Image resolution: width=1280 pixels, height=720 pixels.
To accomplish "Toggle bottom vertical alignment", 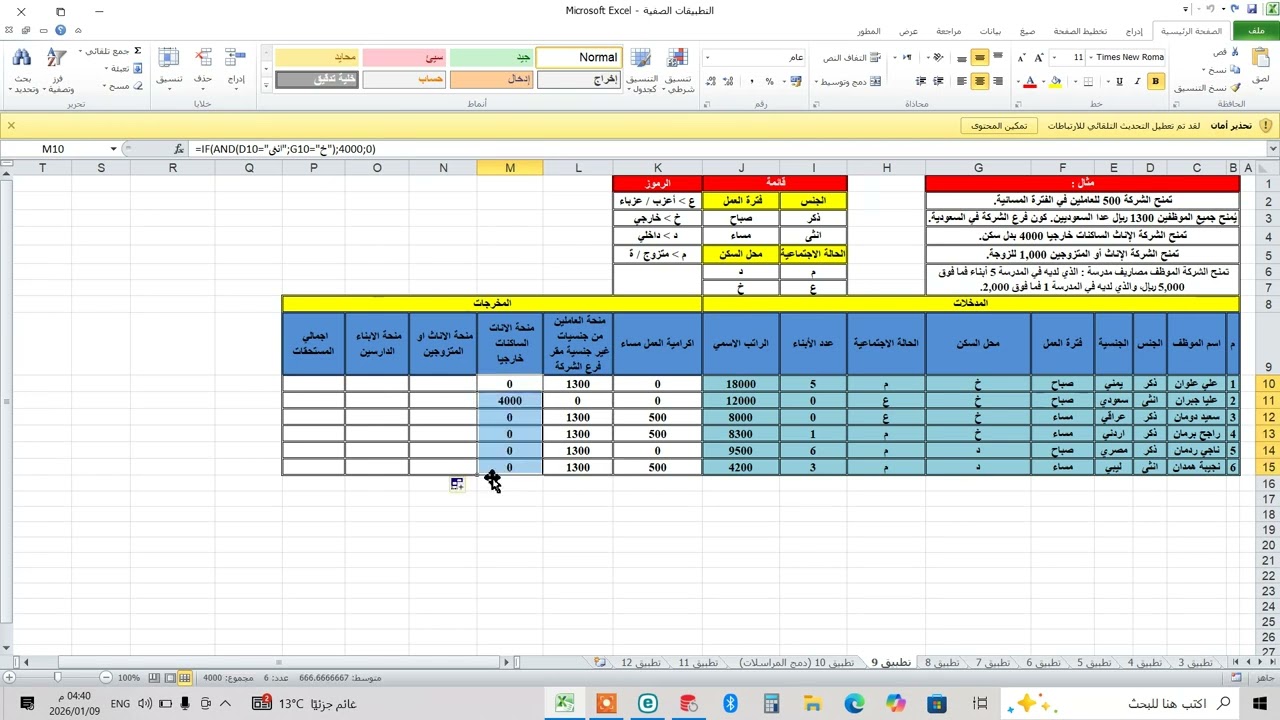I will click(961, 57).
